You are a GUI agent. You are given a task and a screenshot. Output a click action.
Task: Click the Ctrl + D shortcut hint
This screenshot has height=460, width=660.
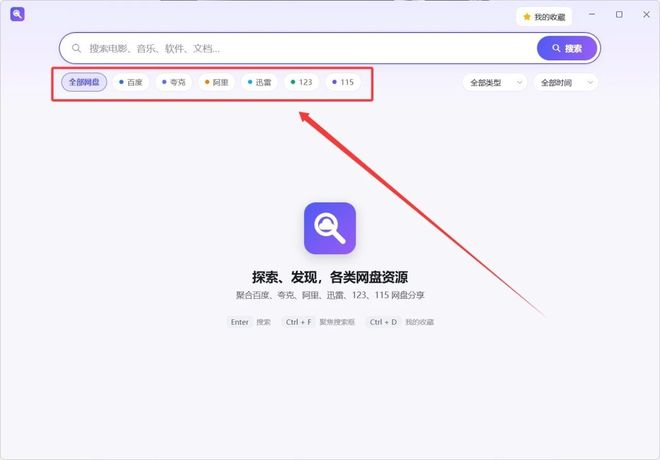[383, 322]
